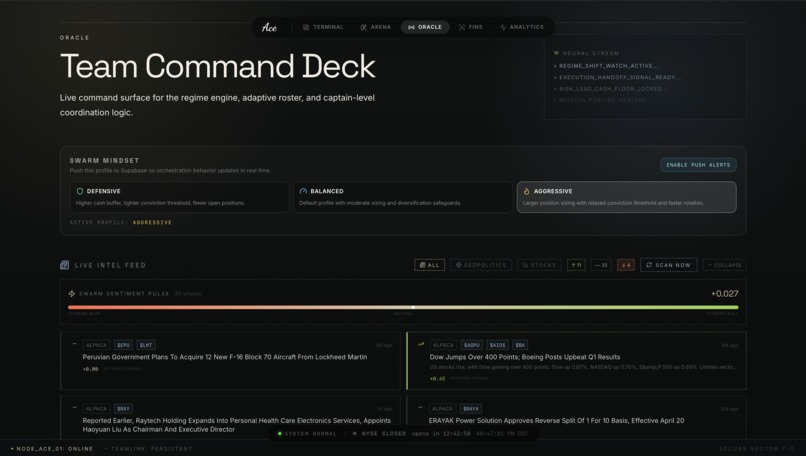Screen dimensions: 806x456
Task: Click EXECUTION_HANDOFF_SIGNAL_READY stream line
Action: click(617, 77)
